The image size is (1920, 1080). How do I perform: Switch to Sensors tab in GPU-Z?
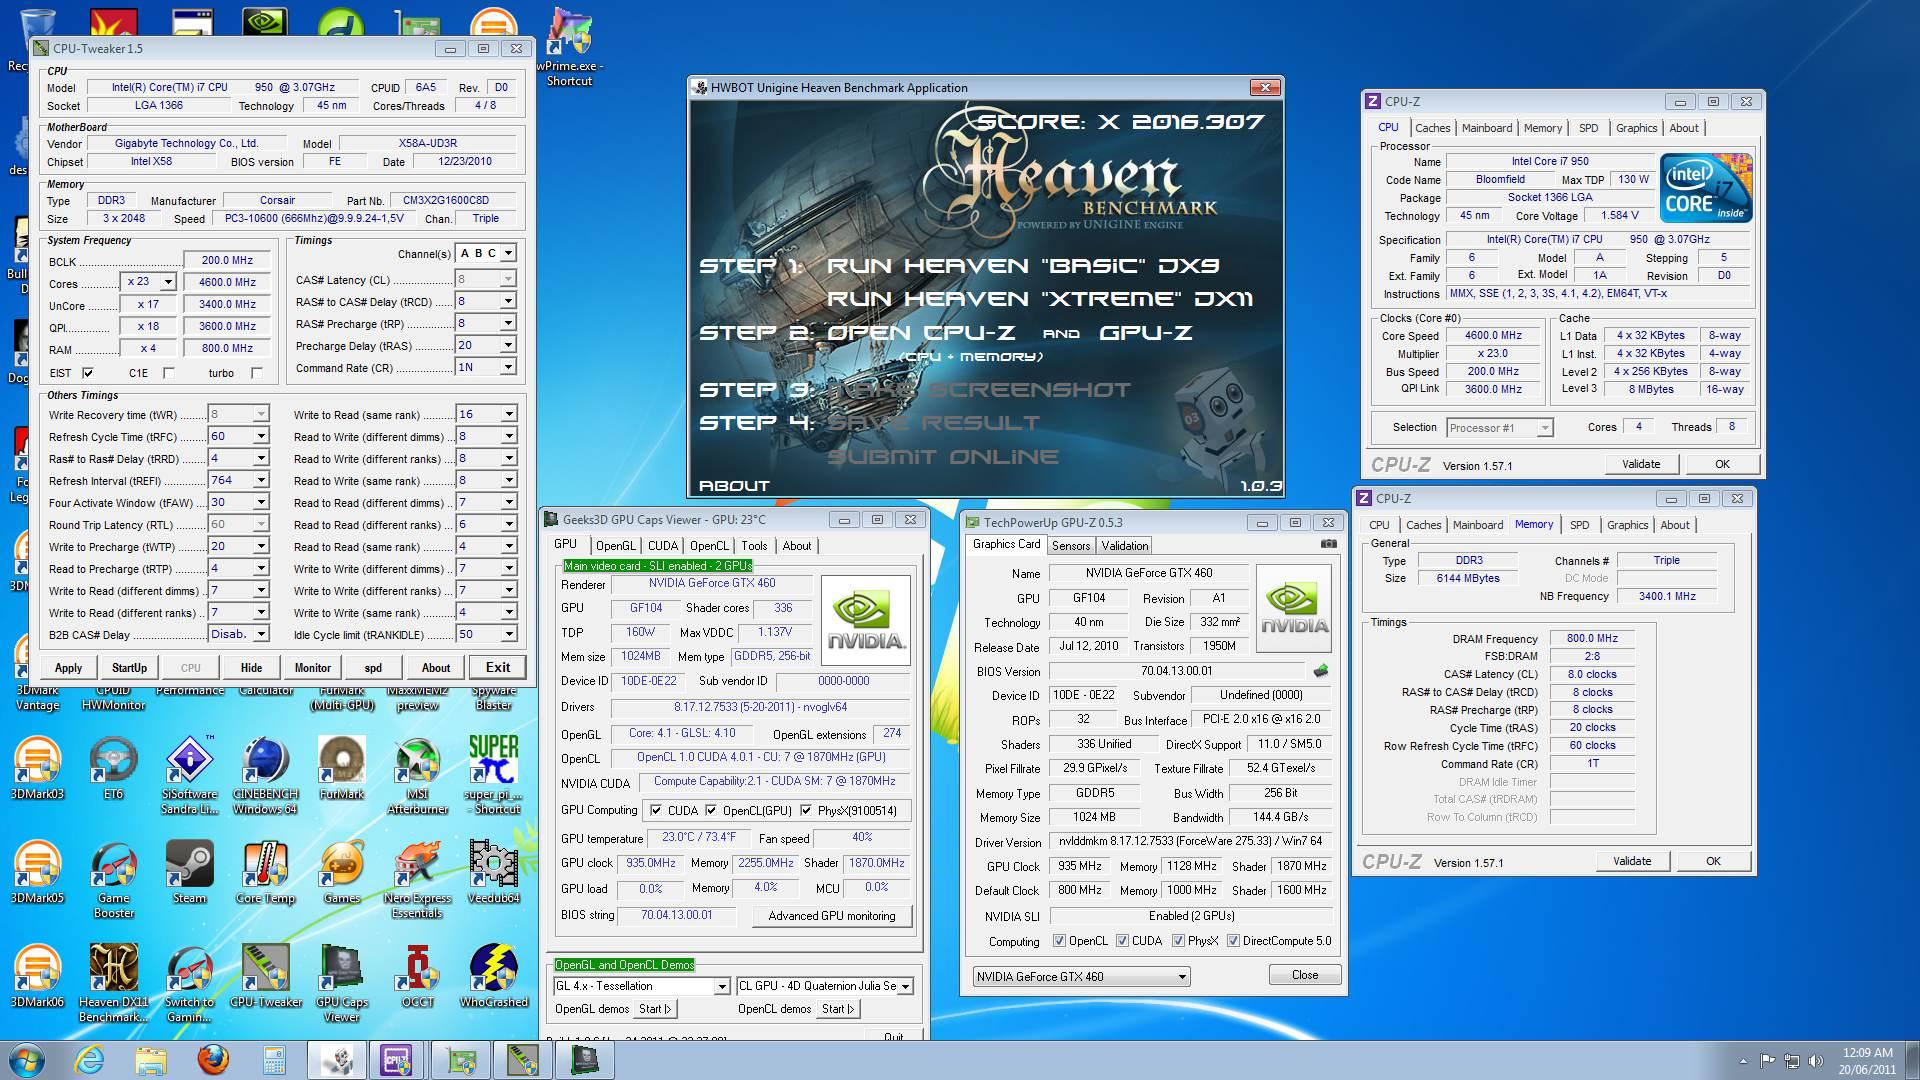[x=1071, y=546]
